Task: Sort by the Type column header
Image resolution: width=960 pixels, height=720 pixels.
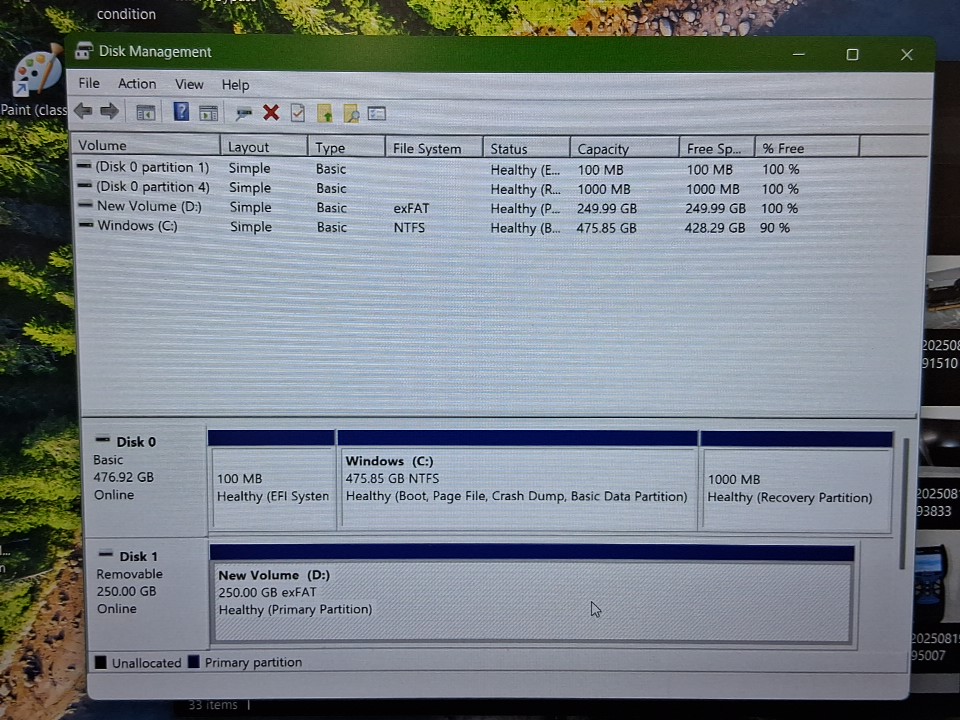Action: 347,148
